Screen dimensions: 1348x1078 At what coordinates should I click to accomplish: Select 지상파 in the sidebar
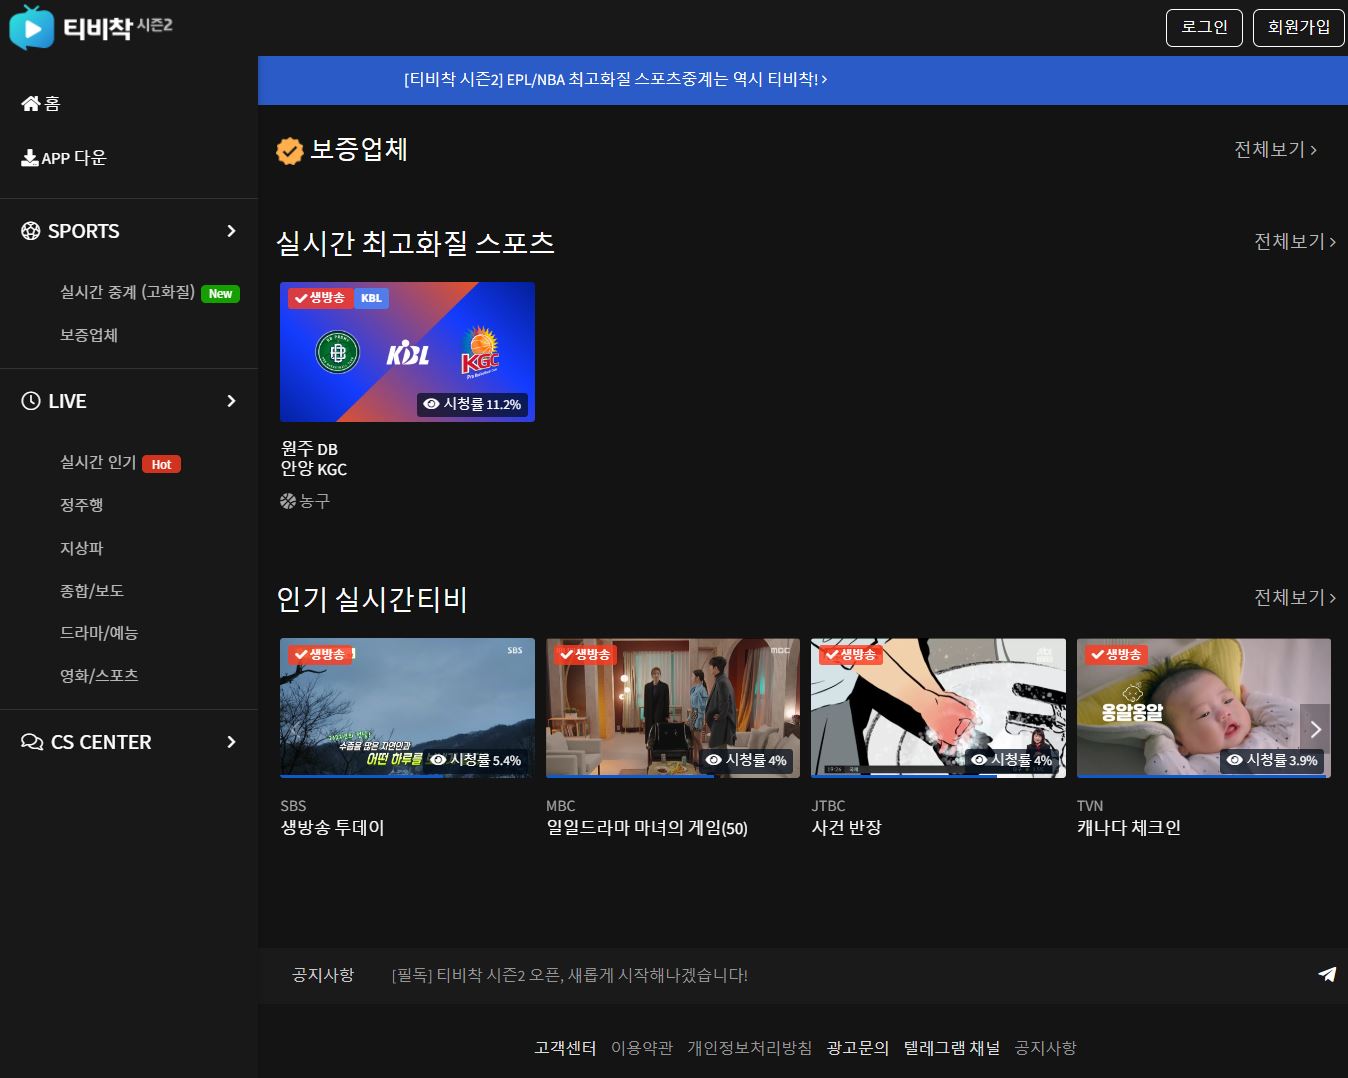pos(82,548)
